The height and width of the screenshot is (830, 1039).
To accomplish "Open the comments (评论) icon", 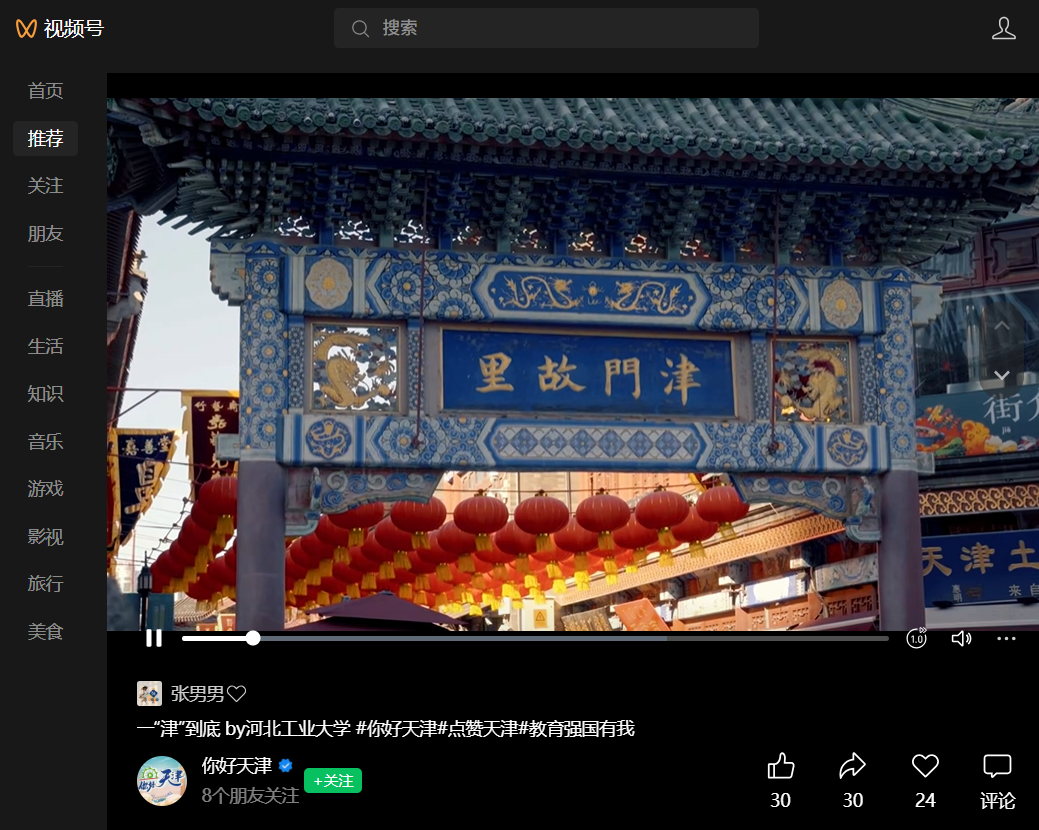I will (997, 767).
